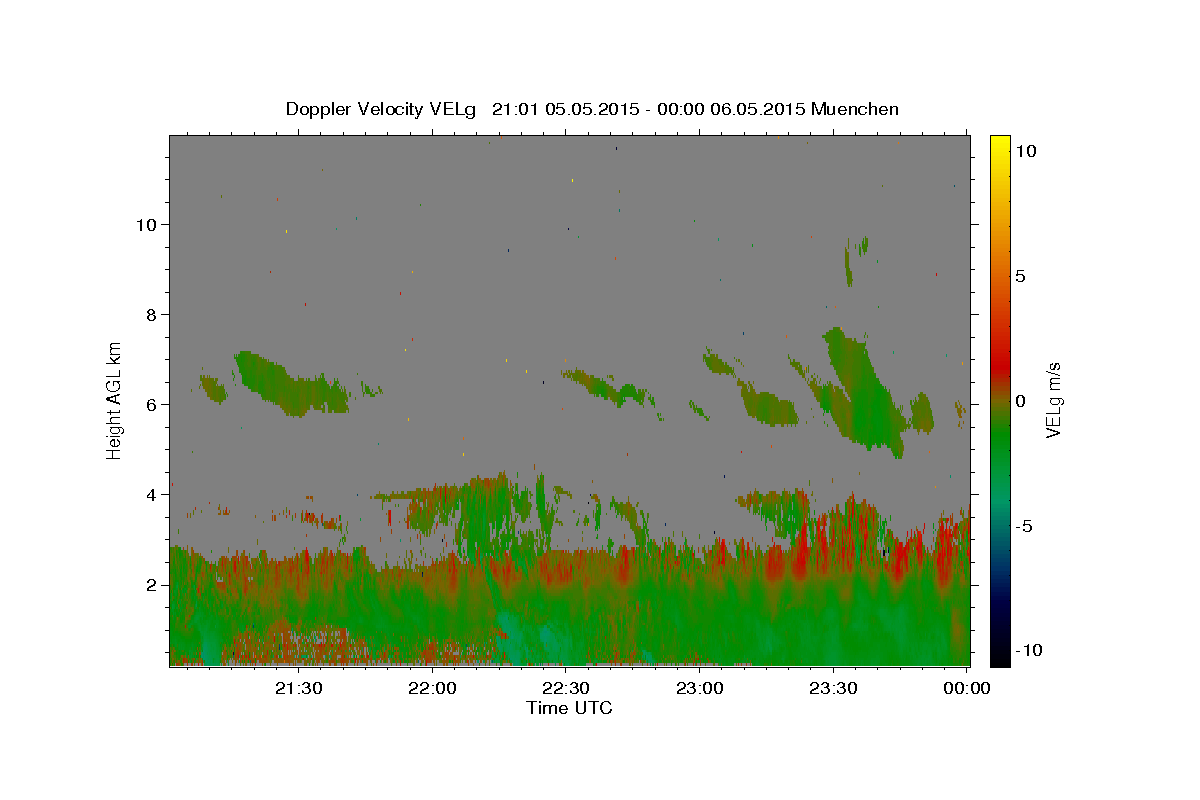Click the colorbar value 5 label
The width and height of the screenshot is (1200, 800).
(x=1020, y=275)
